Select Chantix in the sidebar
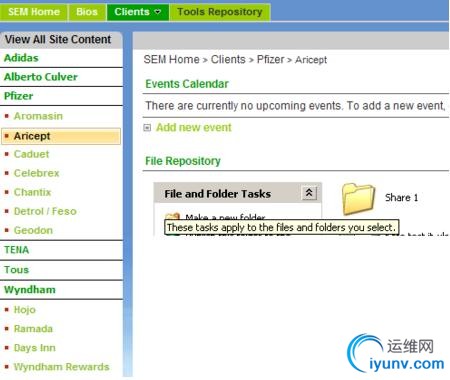 (32, 192)
